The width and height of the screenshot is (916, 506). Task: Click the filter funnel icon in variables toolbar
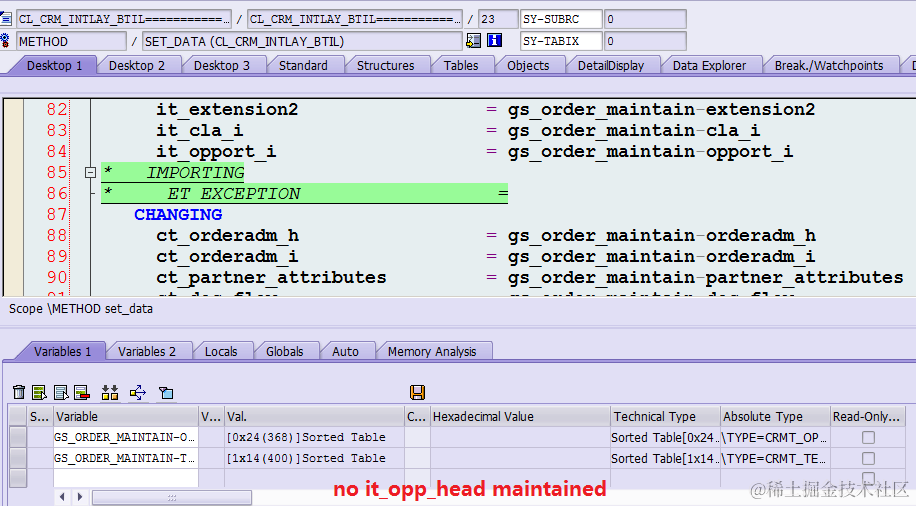166,392
